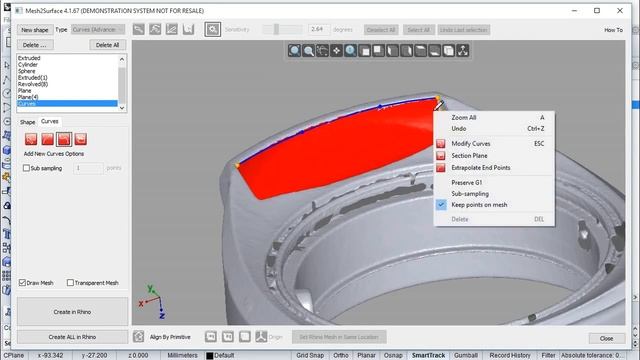Viewport: 640px width, 360px height.
Task: Select Plane(4) in the shape list
Action: tap(68, 97)
